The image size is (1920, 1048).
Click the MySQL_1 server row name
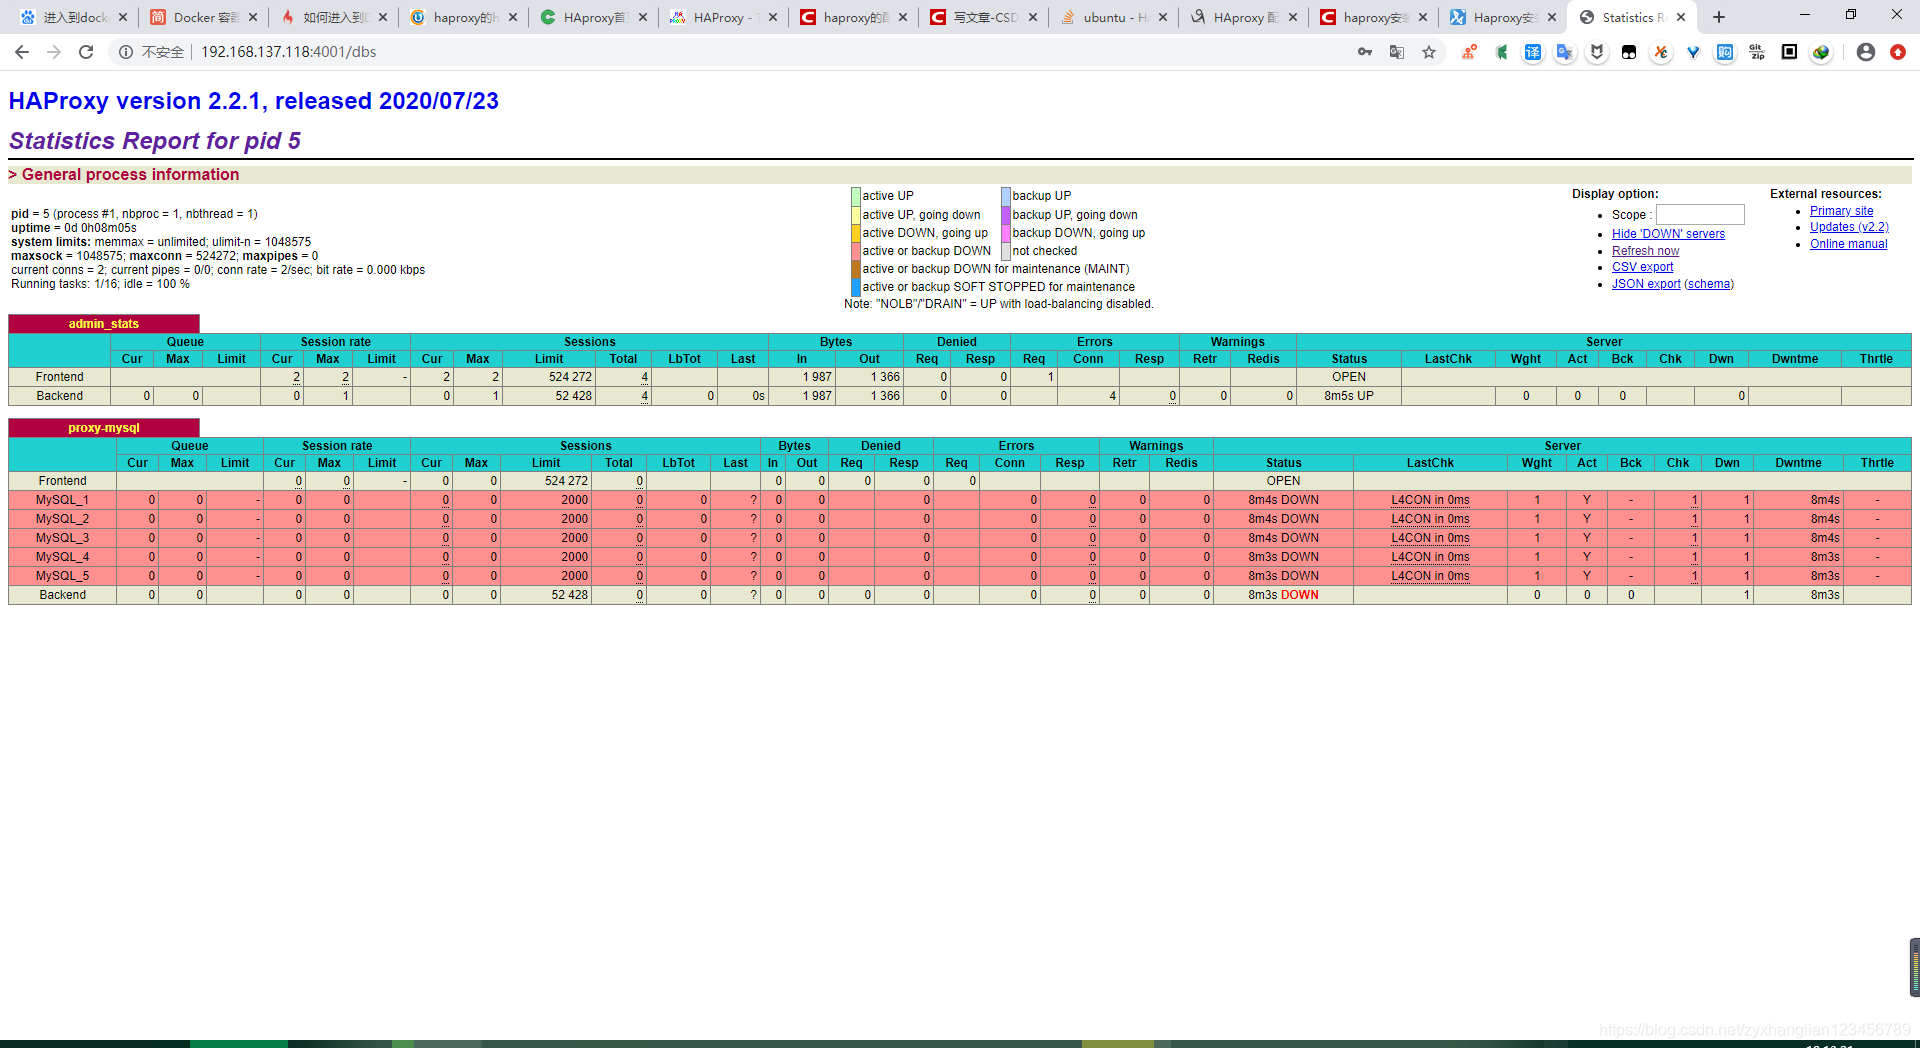tap(62, 500)
